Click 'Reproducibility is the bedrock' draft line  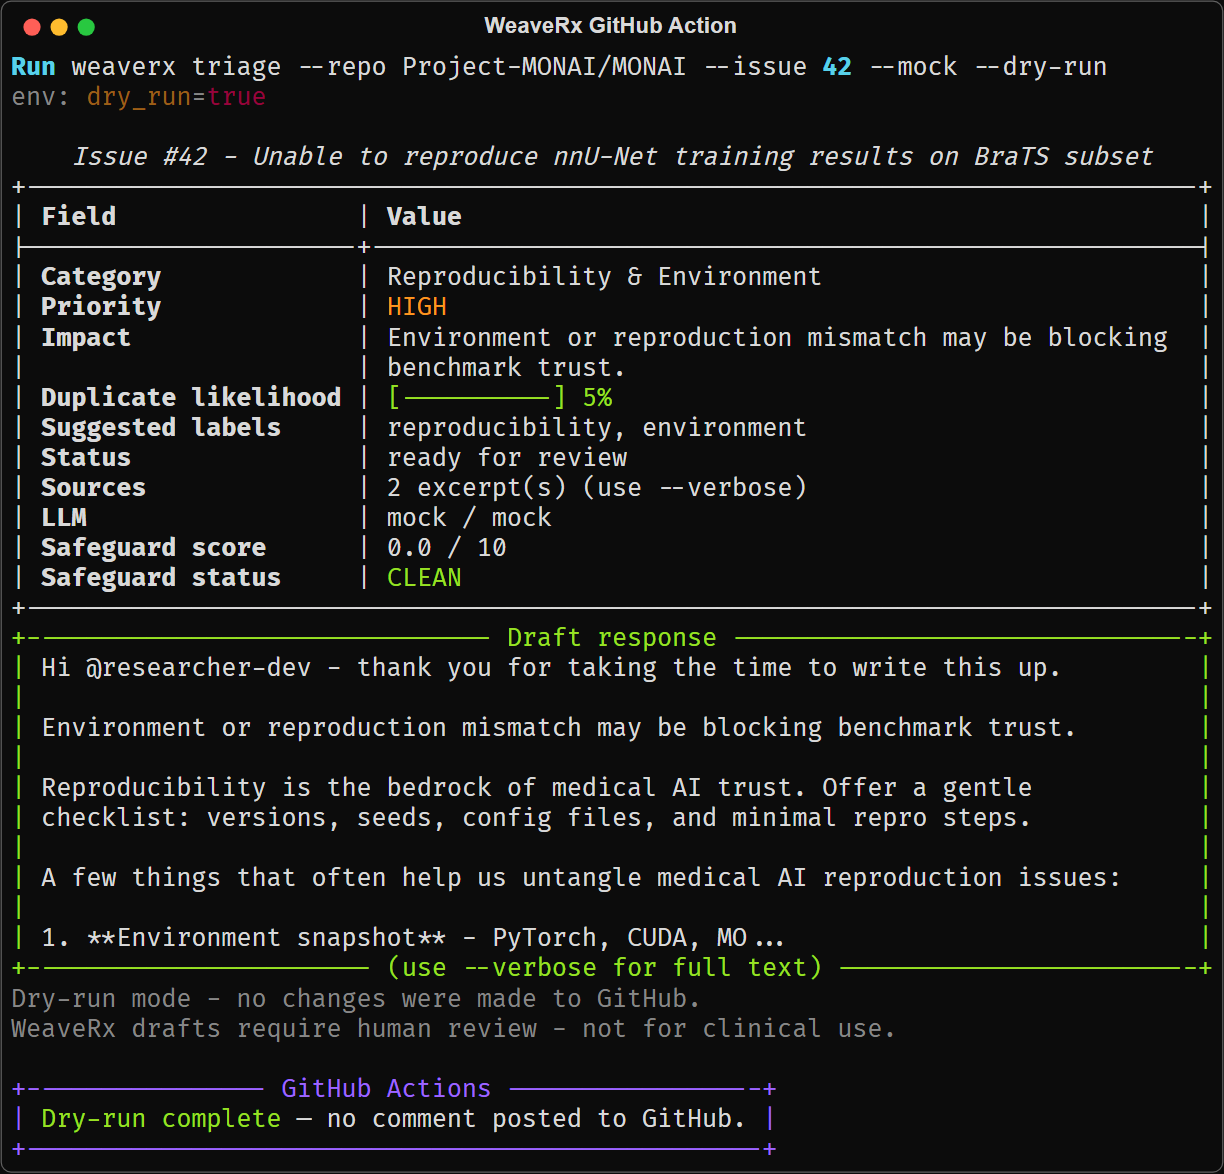(537, 787)
